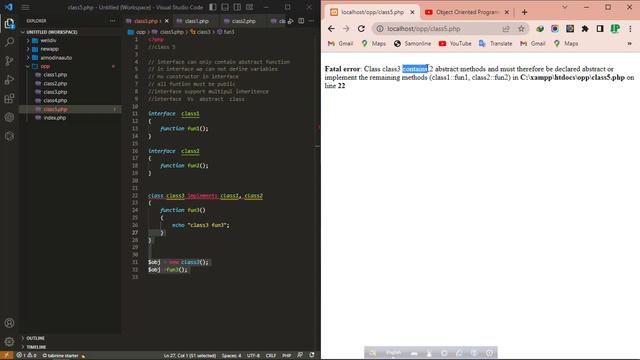The image size is (640, 360).
Task: Toggle Chrome side panel icon
Action: (x=600, y=29)
